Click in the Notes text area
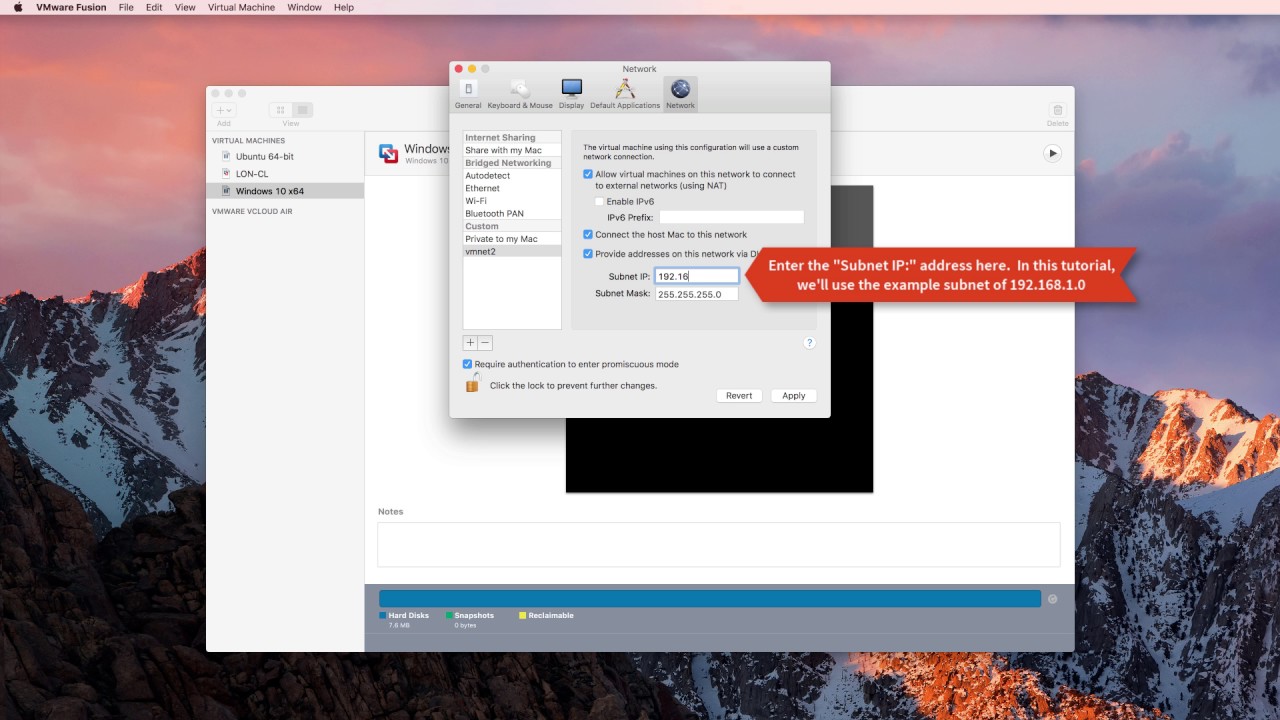 tap(718, 544)
